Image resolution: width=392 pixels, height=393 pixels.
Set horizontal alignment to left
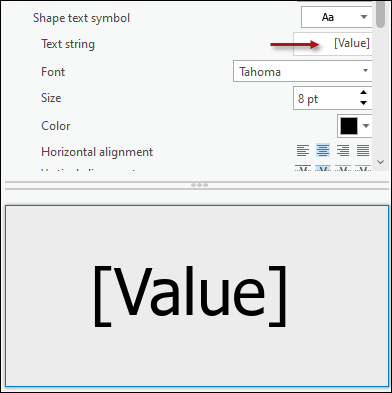click(303, 151)
